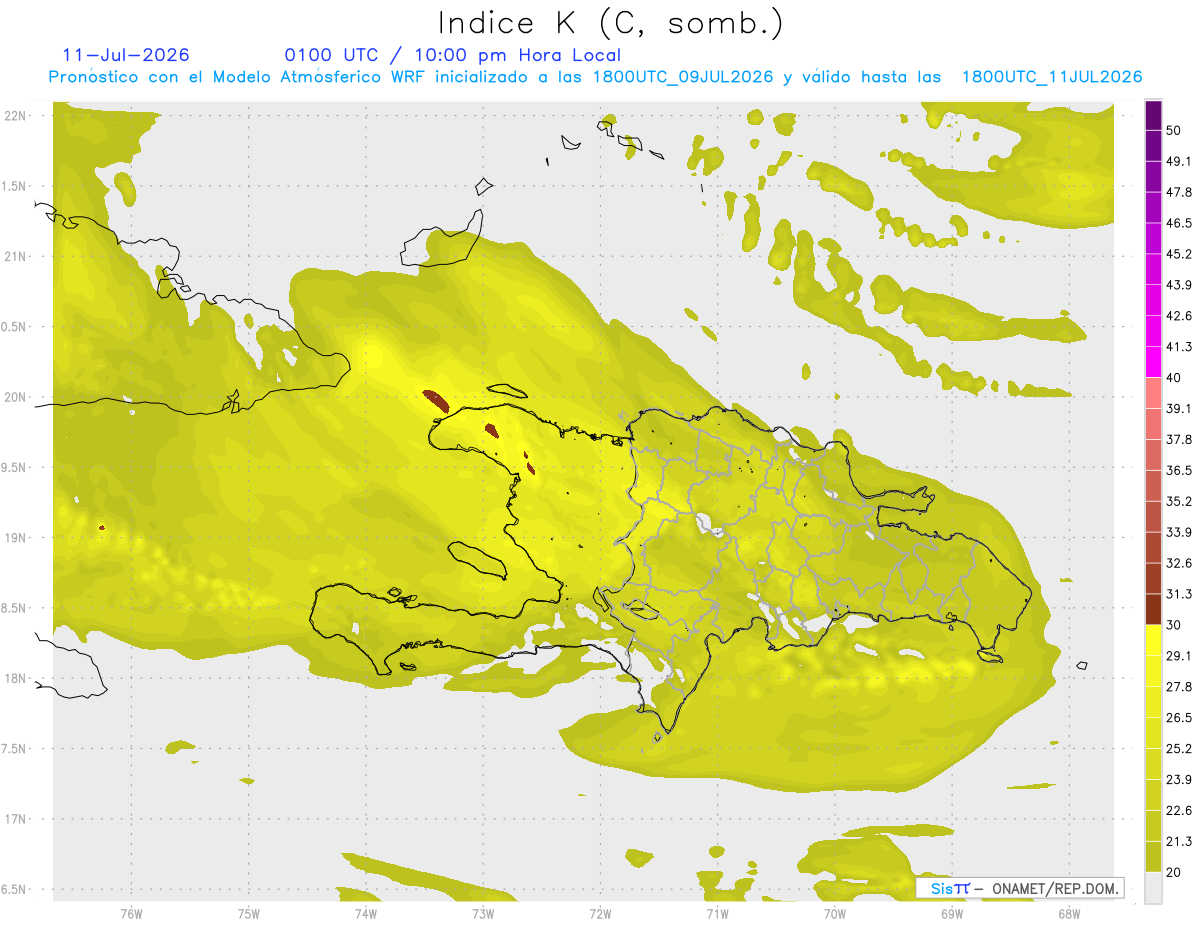Image resolution: width=1200 pixels, height=927 pixels.
Task: Click the salmon swatch between 39.1 and 40
Action: click(x=1154, y=393)
